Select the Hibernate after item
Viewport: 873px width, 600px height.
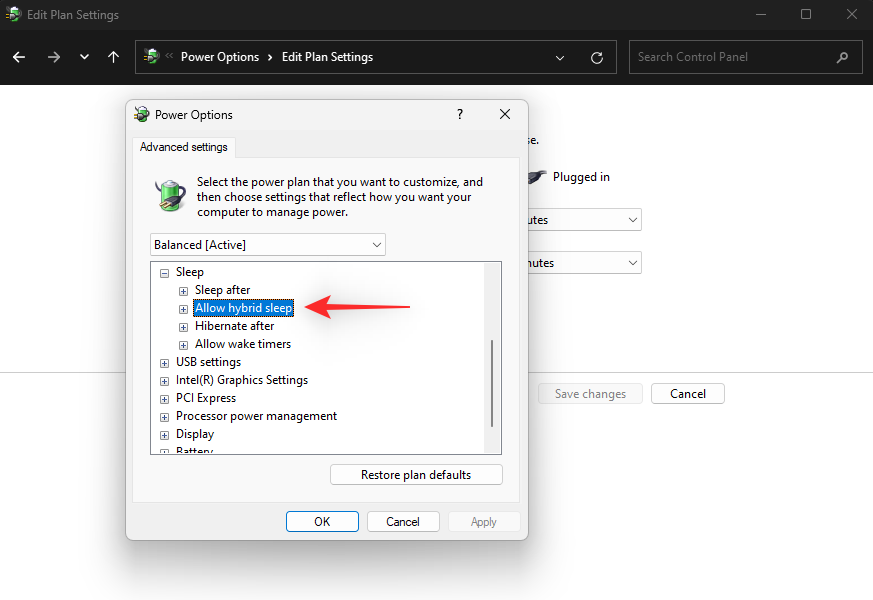pos(234,326)
